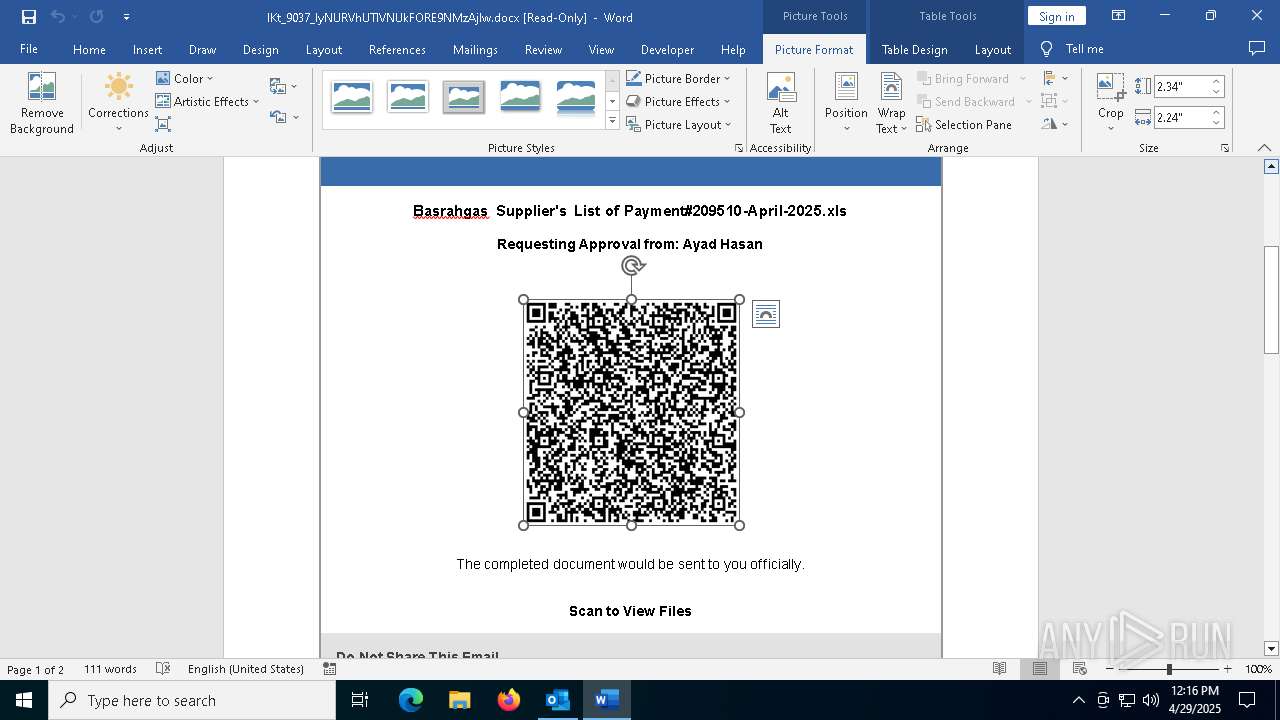The width and height of the screenshot is (1280, 720).
Task: Open the Size dialog launcher
Action: click(x=1224, y=148)
